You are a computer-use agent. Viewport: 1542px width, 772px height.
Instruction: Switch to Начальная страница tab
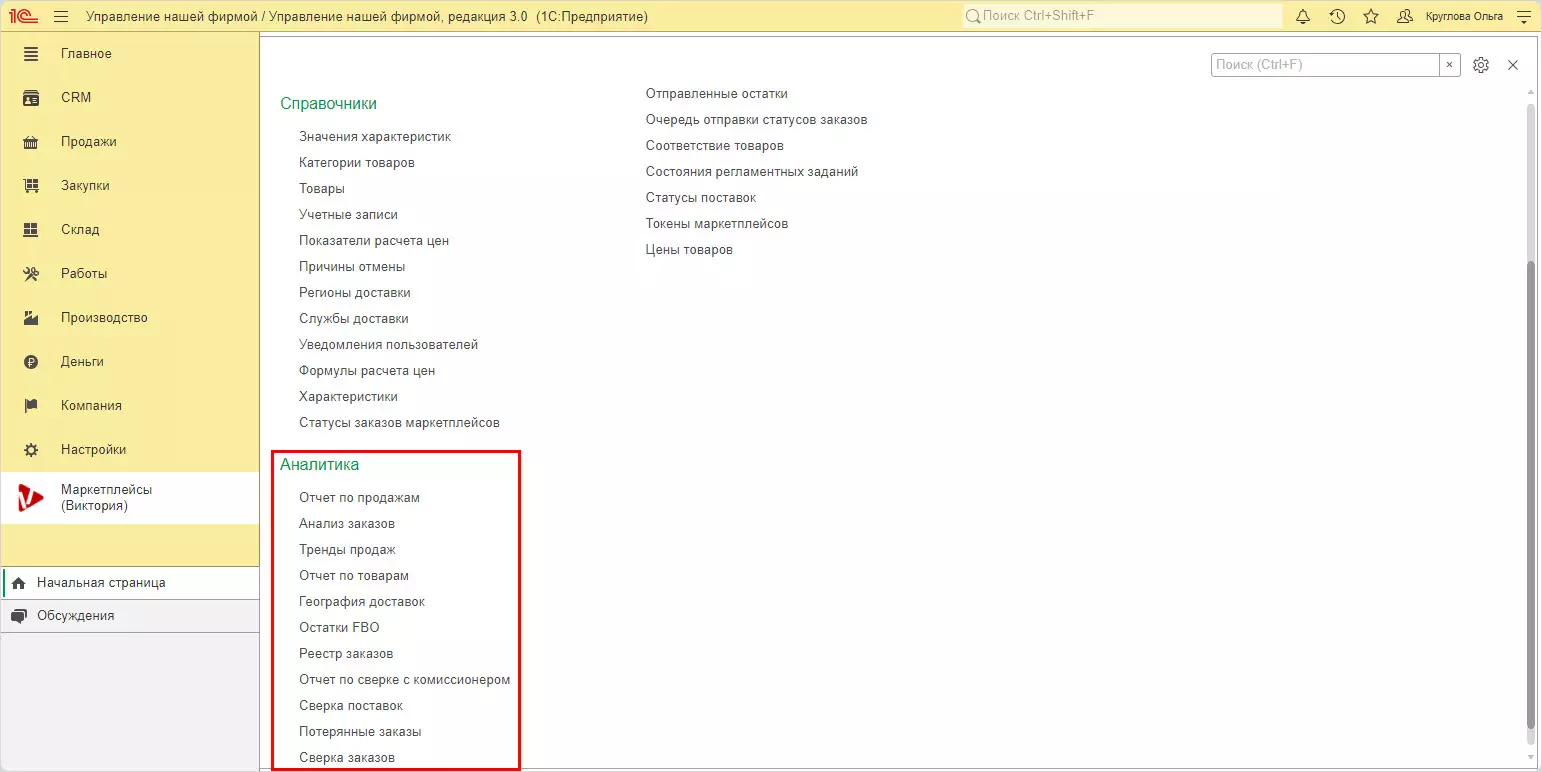click(x=130, y=583)
